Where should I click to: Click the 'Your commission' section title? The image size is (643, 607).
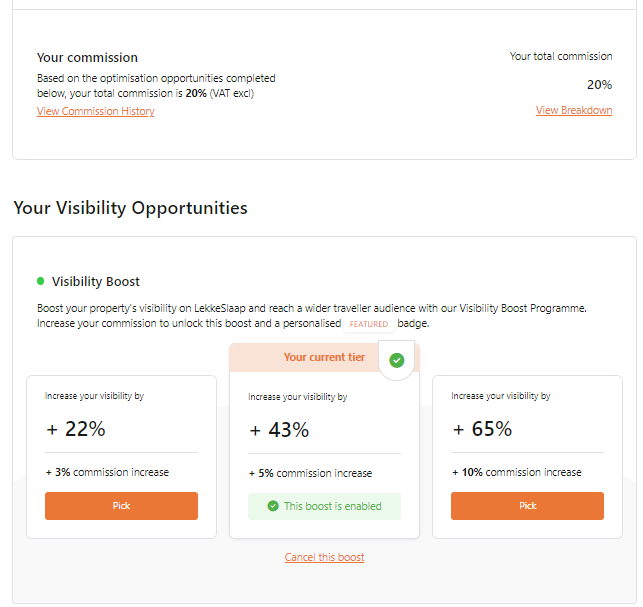(x=87, y=57)
